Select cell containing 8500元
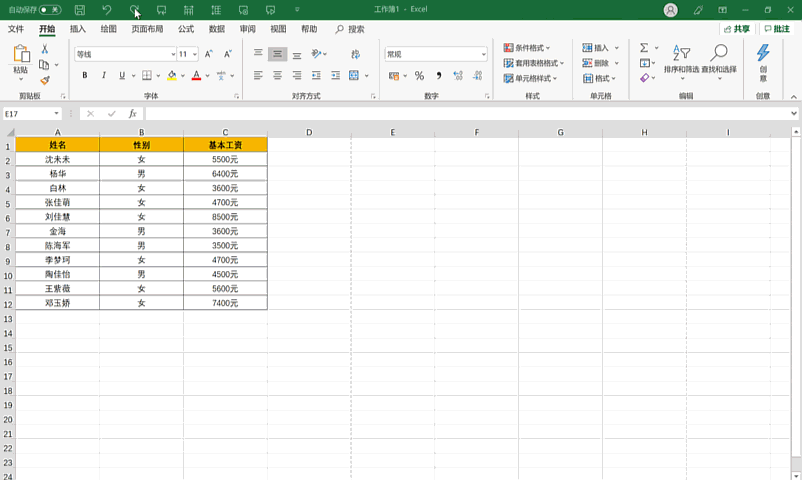 pyautogui.click(x=225, y=217)
